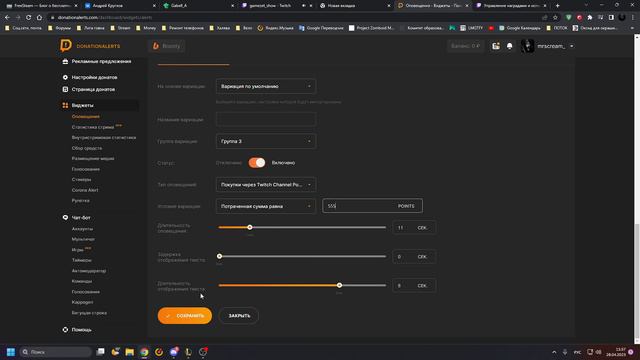Expand the mrscream_ account menu arrow
Image resolution: width=640 pixels, height=360 pixels.
tap(571, 46)
